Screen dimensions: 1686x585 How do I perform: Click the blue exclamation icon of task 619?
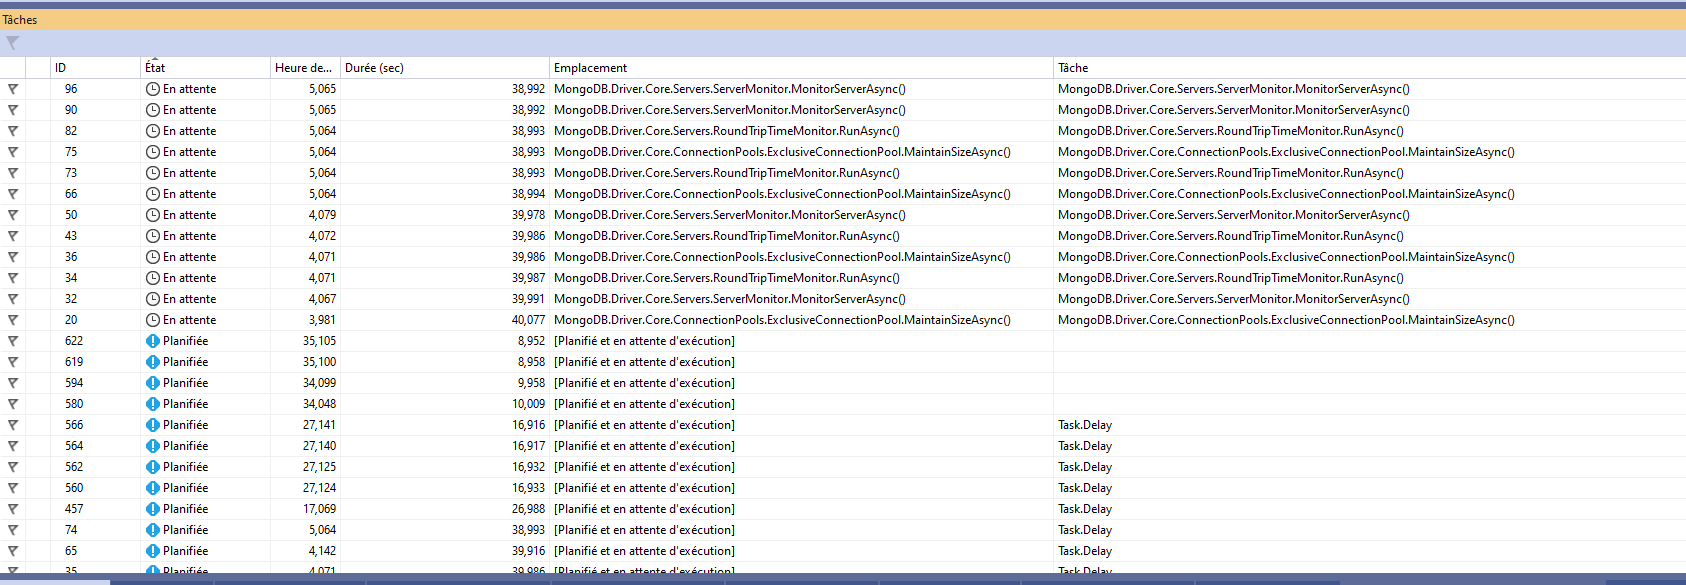(x=153, y=362)
